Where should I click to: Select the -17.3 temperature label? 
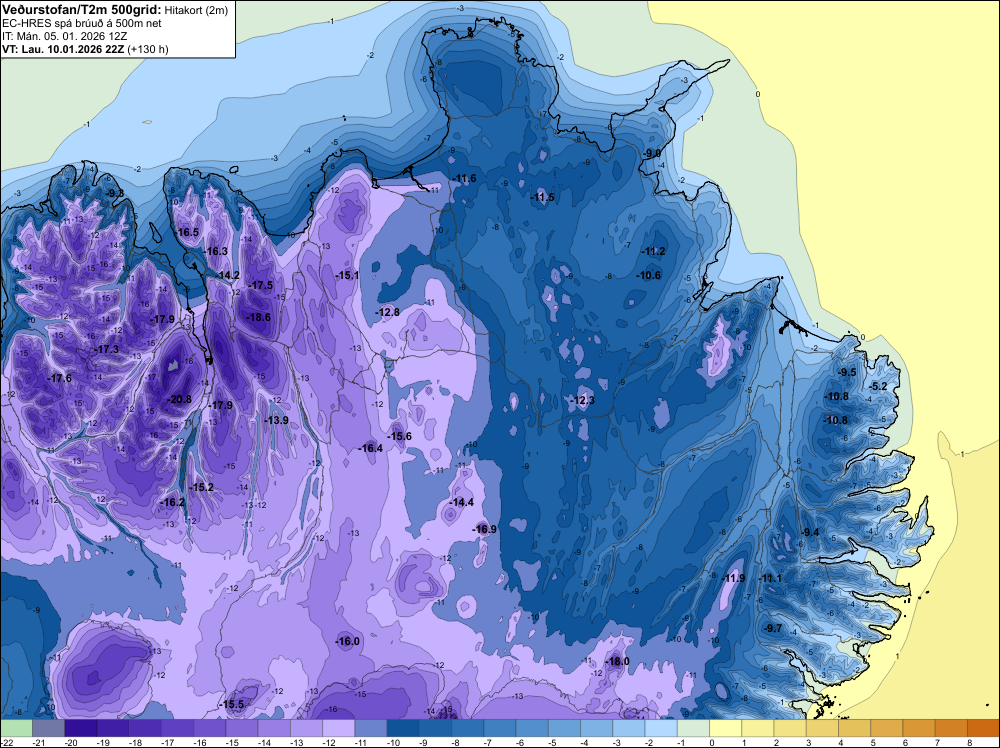(x=107, y=349)
